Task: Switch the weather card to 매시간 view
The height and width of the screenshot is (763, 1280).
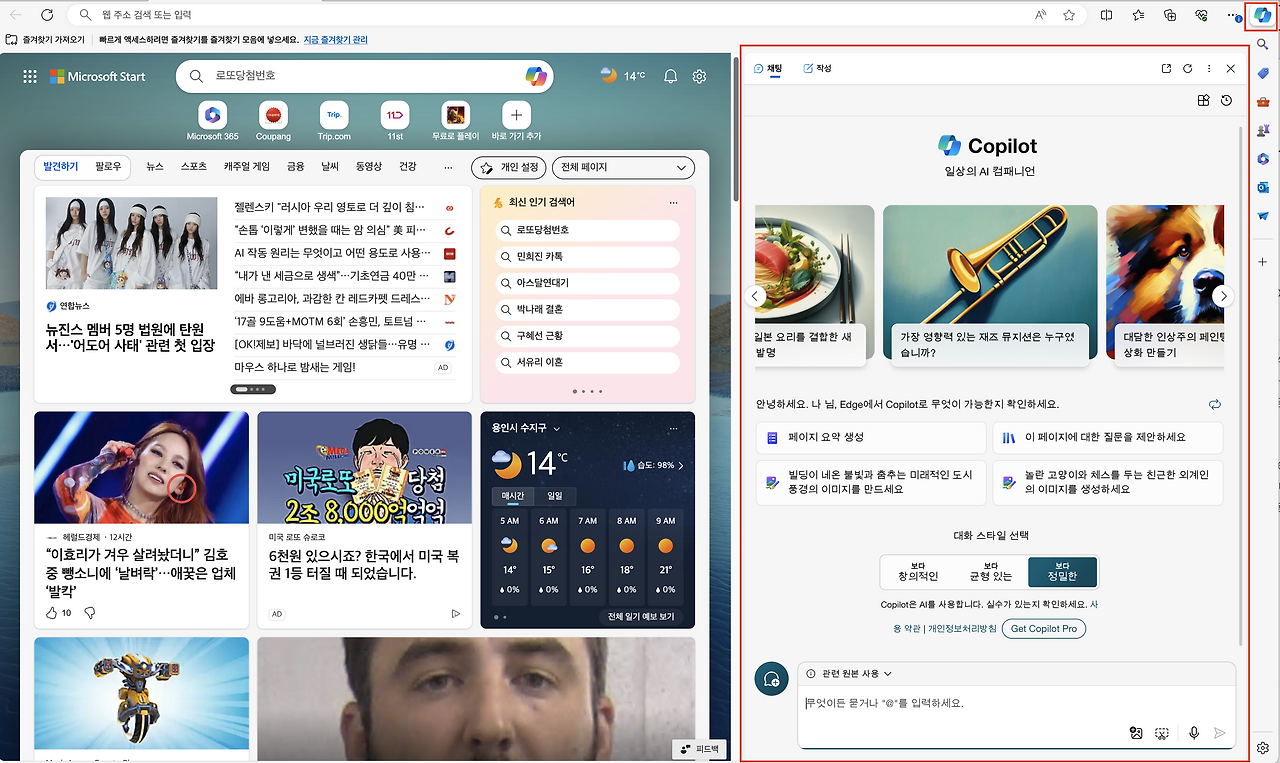Action: [513, 496]
